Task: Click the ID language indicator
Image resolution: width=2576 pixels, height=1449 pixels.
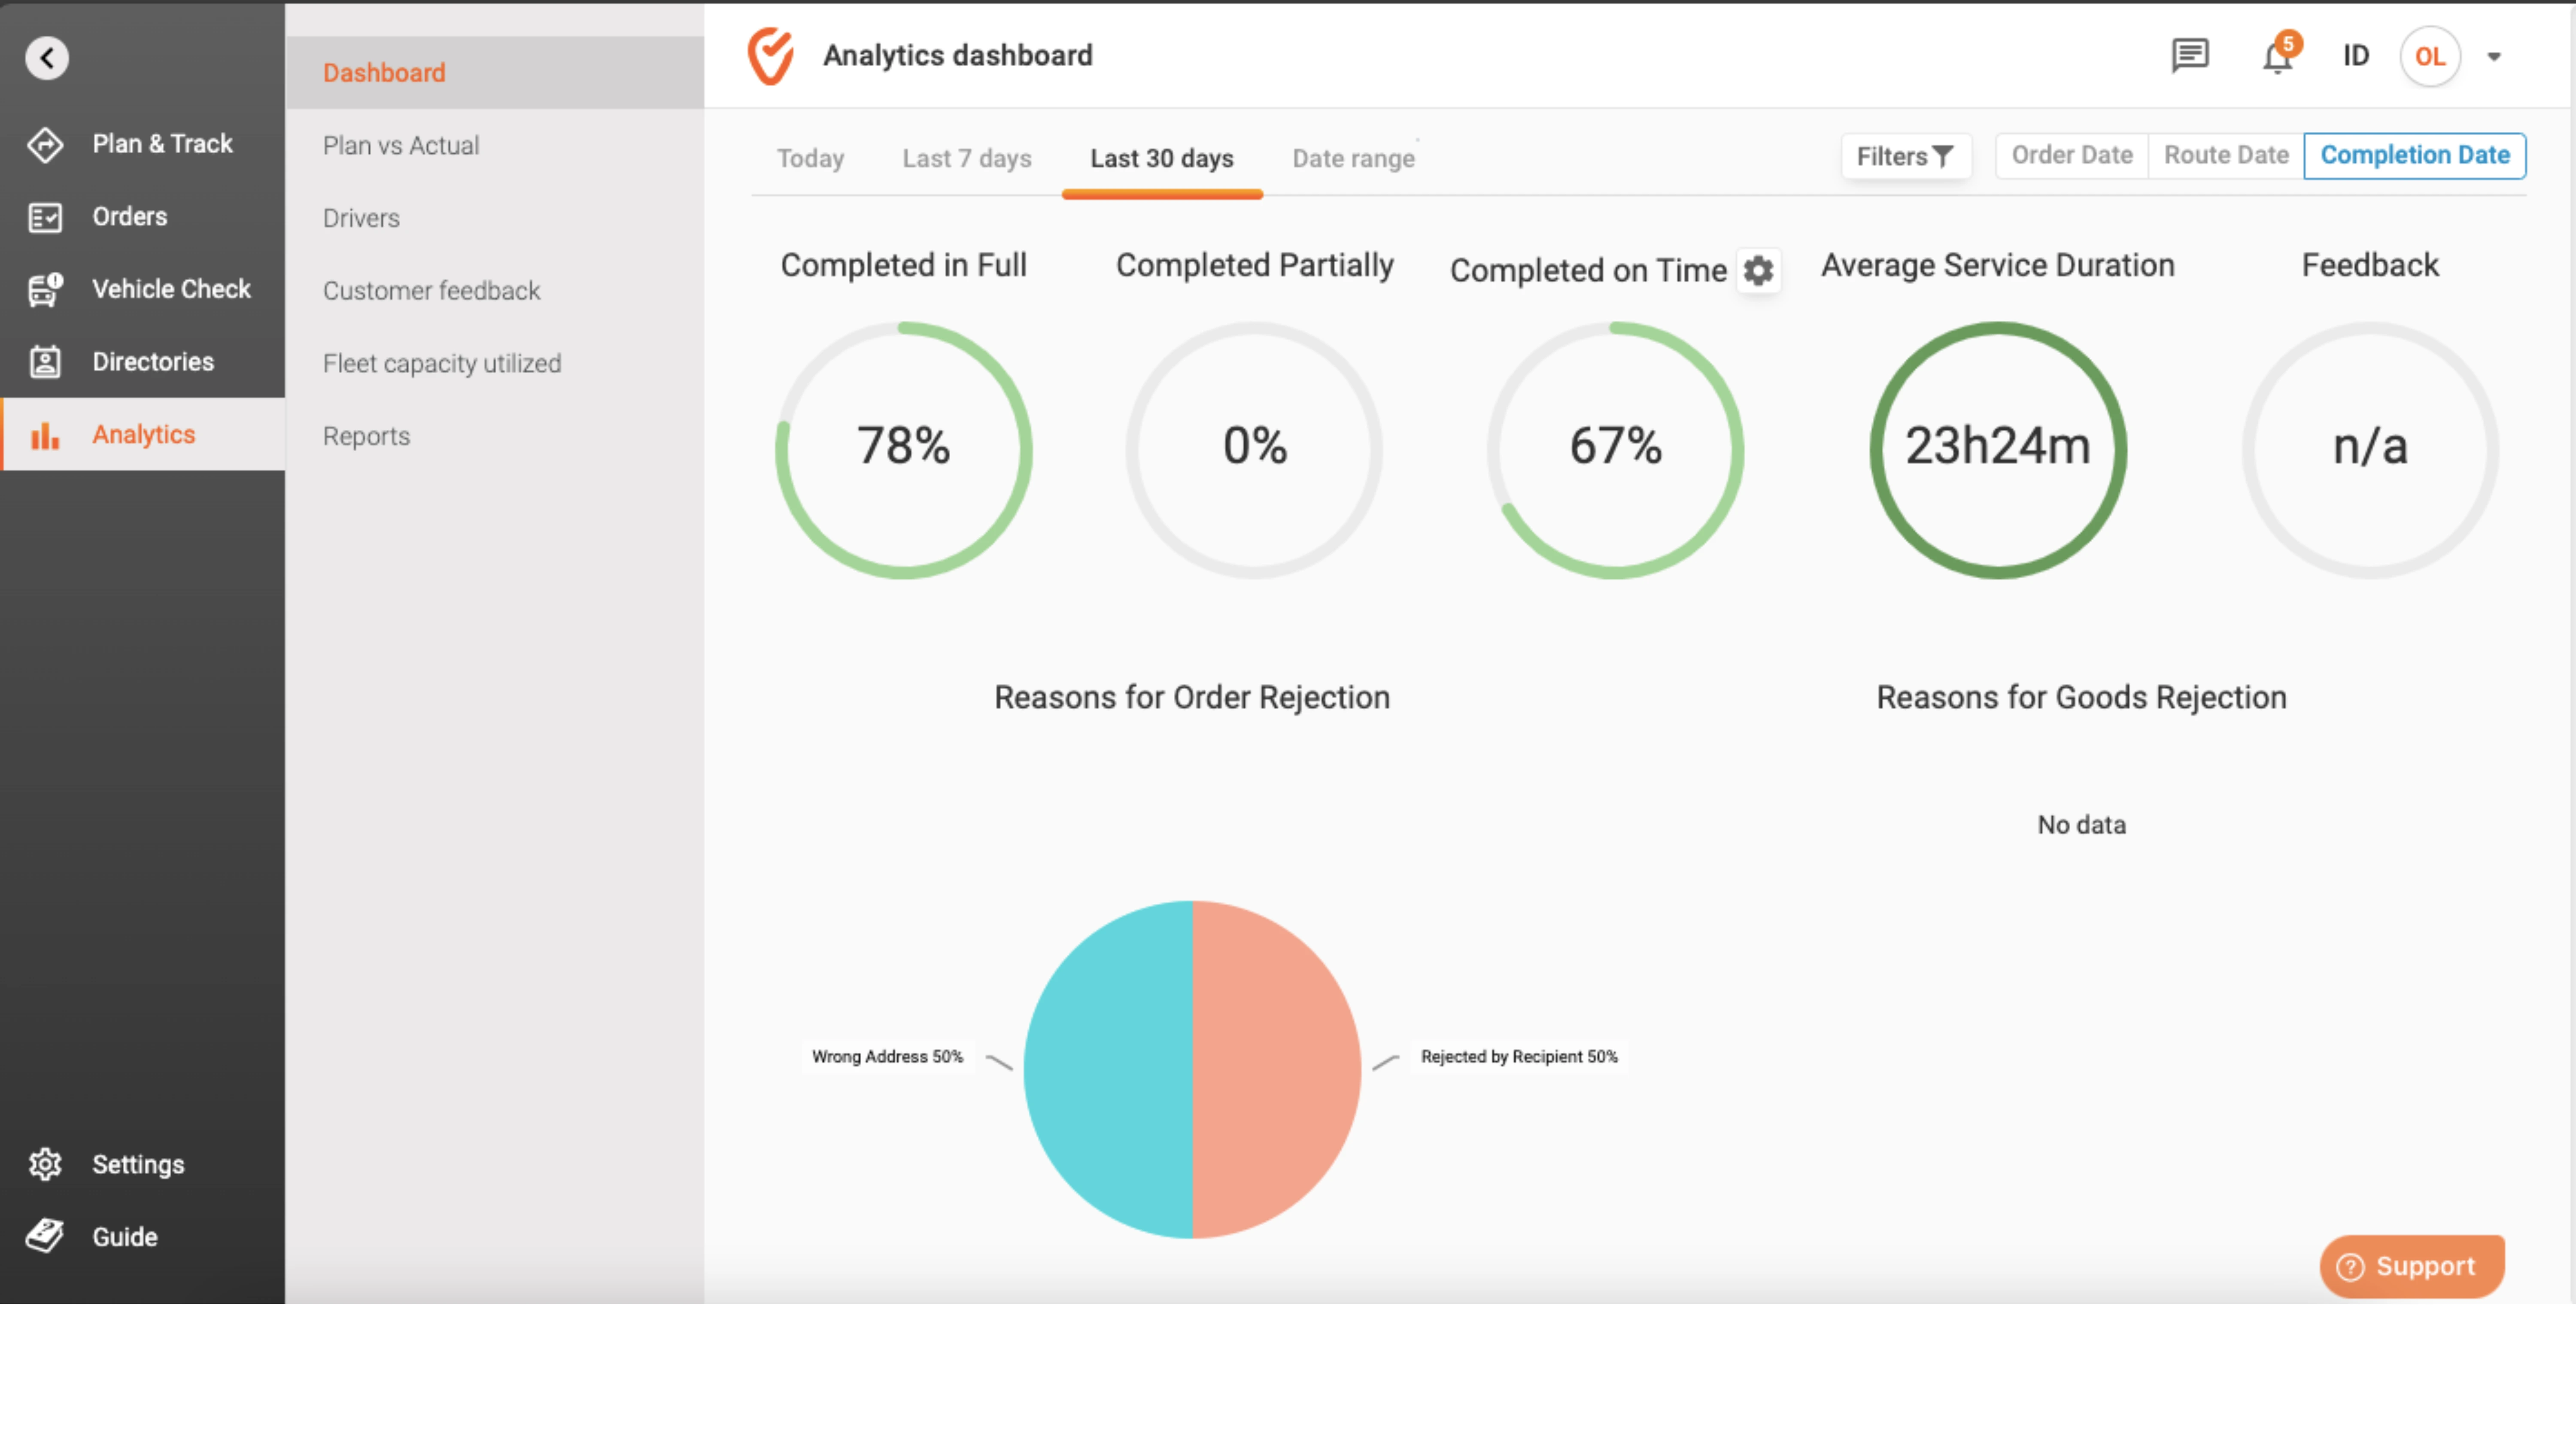Action: [2356, 55]
